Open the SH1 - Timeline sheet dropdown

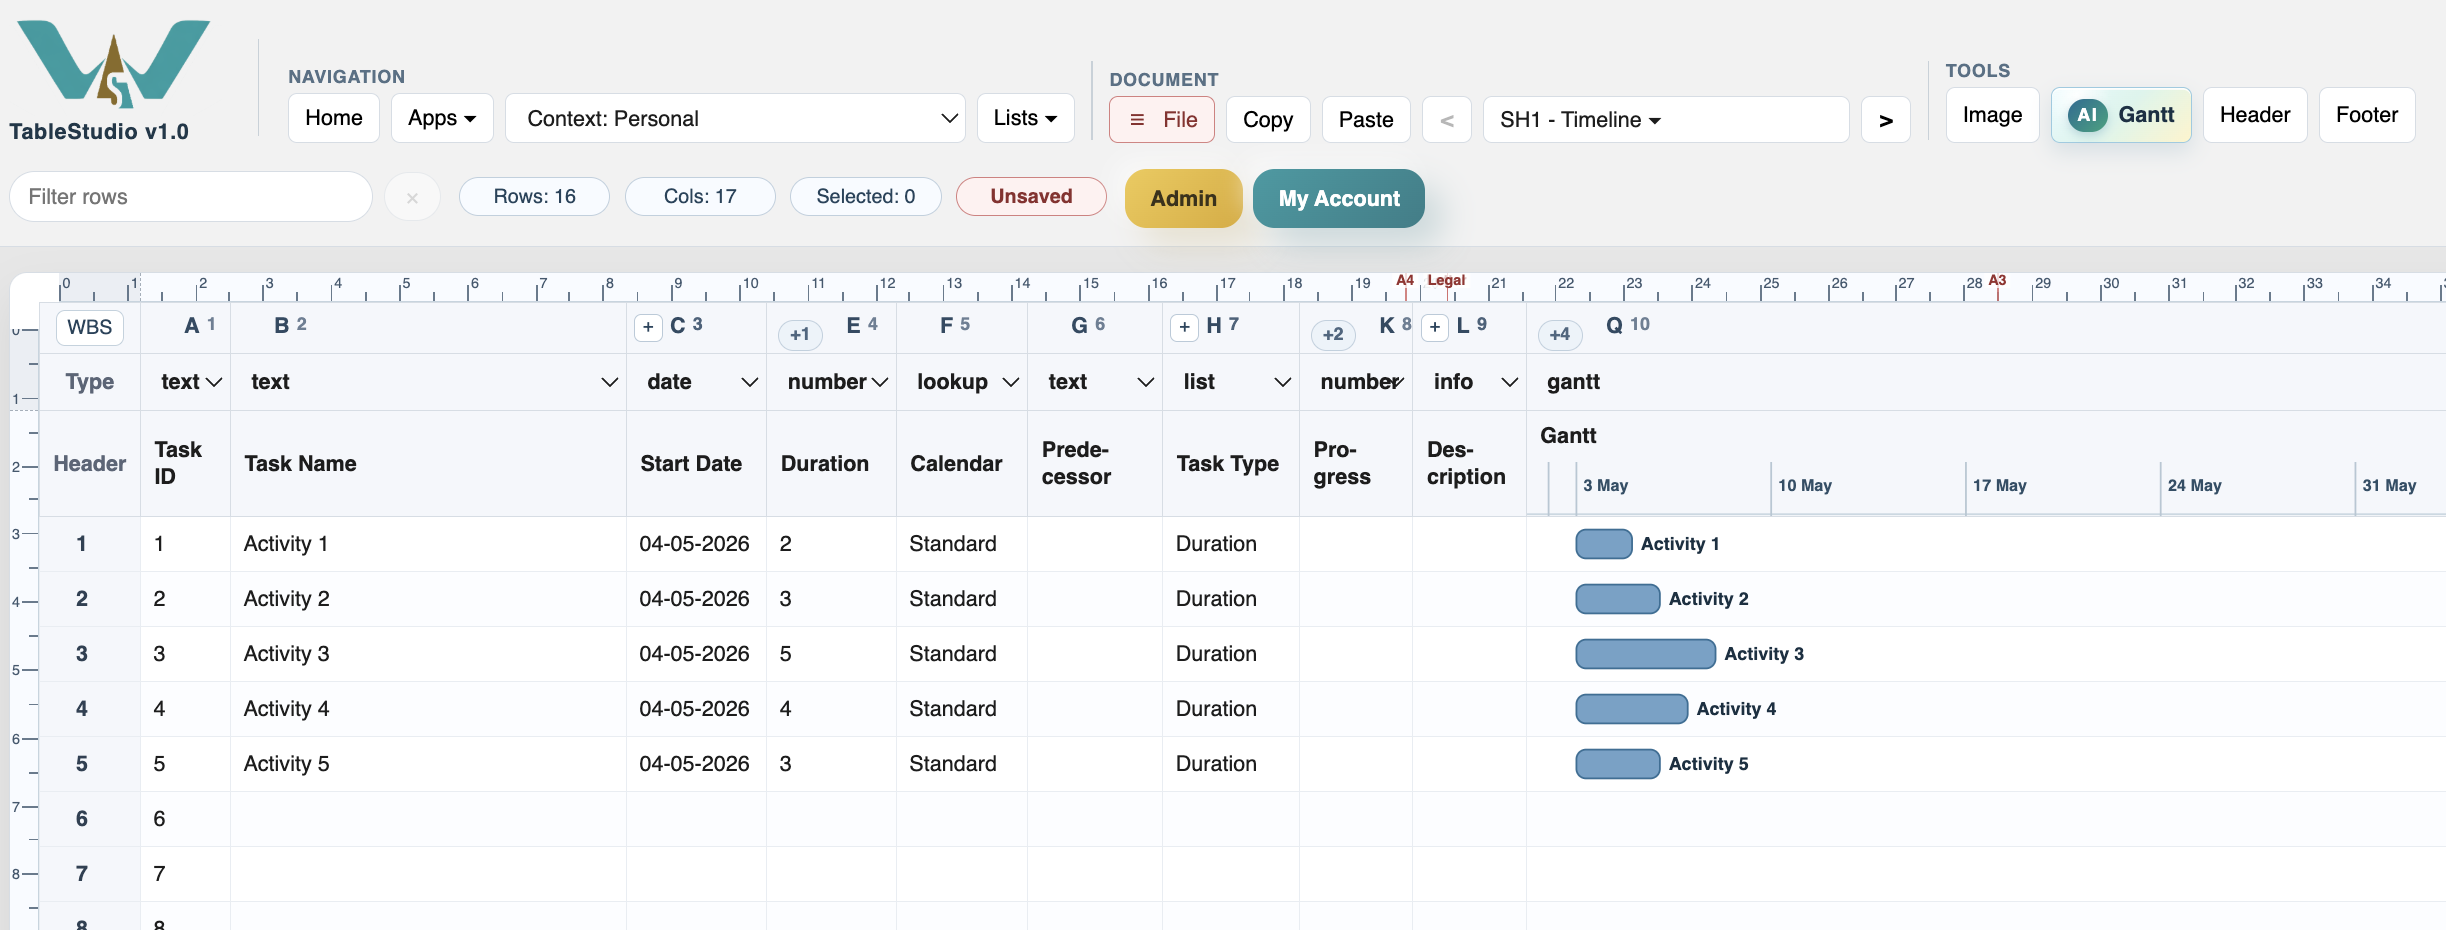coord(1666,120)
